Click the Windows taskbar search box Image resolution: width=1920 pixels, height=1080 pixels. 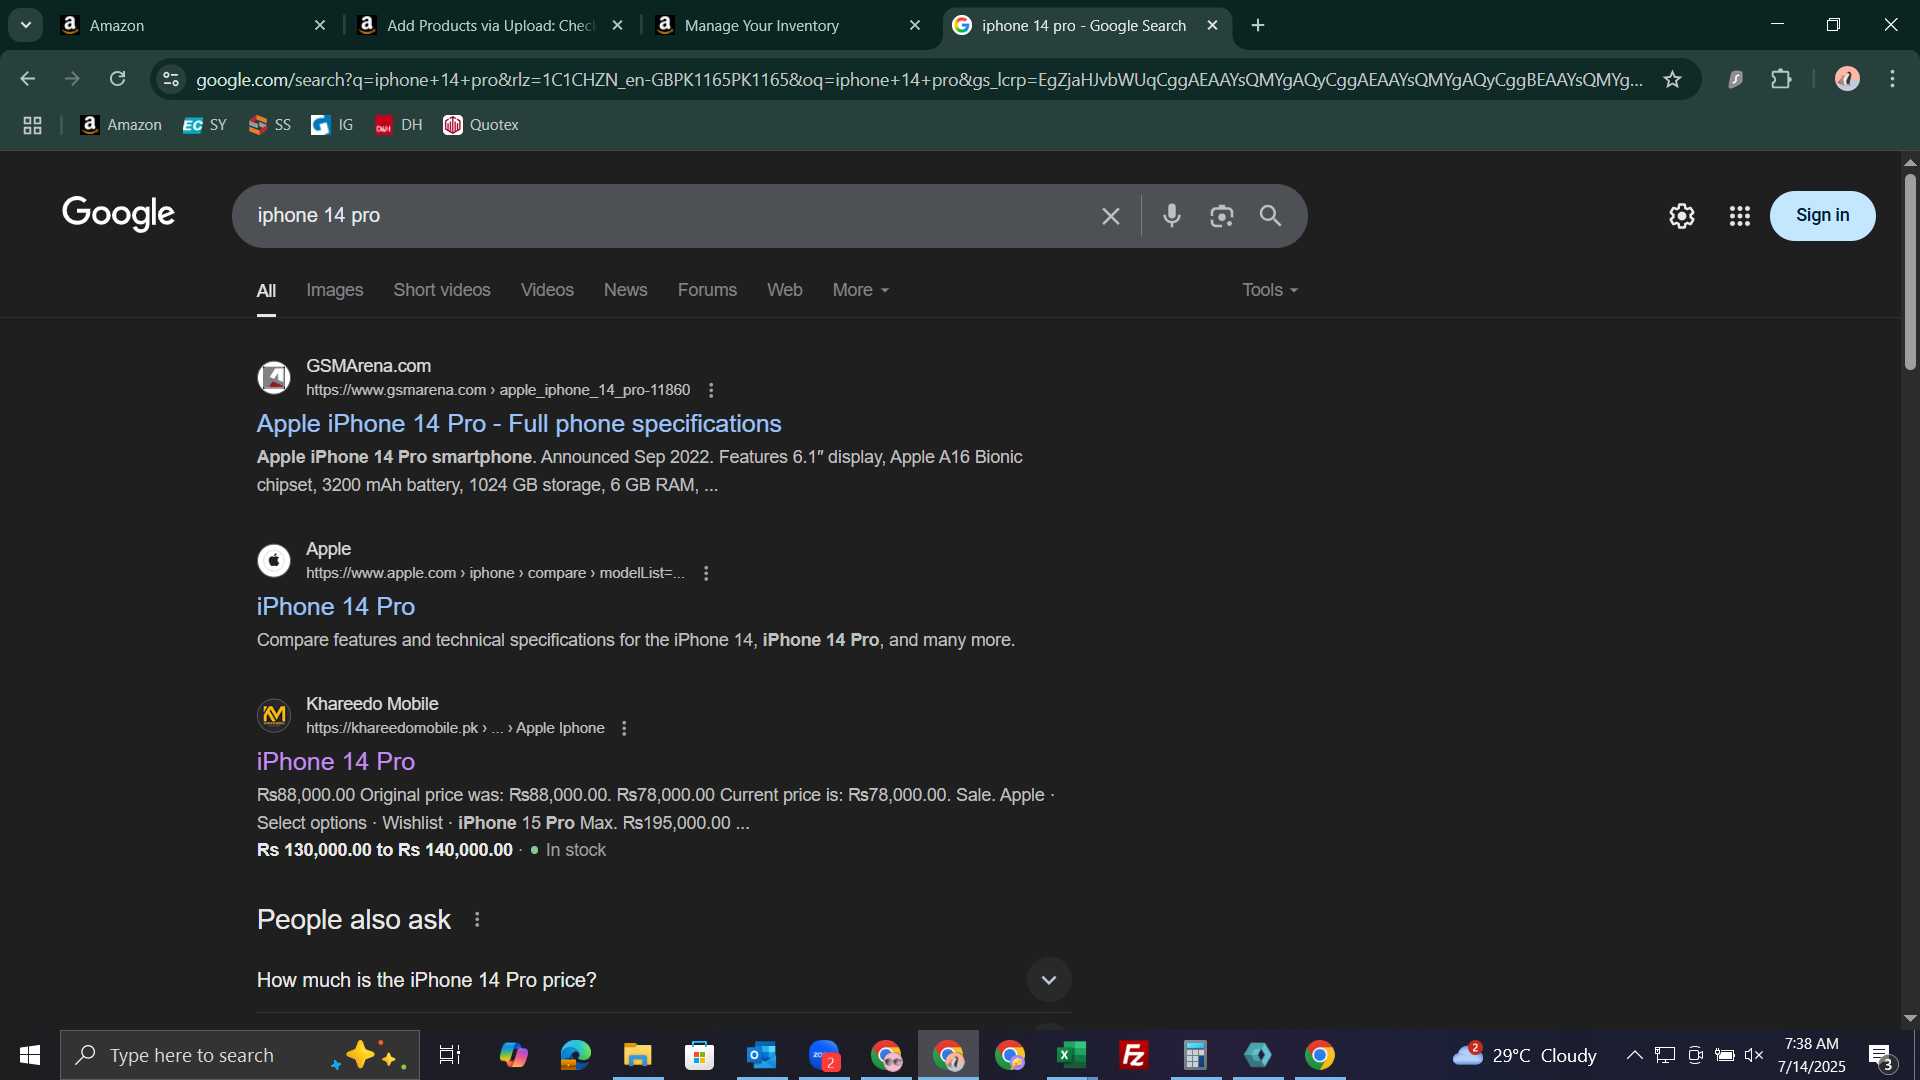(x=240, y=1056)
